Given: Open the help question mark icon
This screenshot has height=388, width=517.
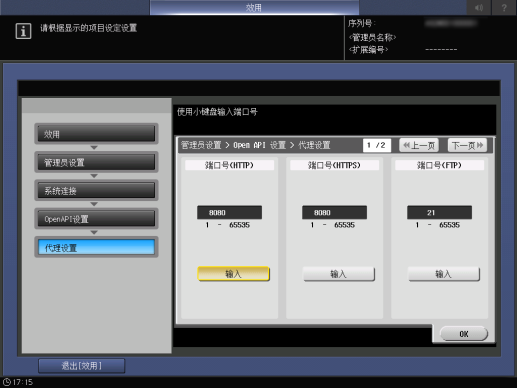Looking at the screenshot, I should click(504, 7).
